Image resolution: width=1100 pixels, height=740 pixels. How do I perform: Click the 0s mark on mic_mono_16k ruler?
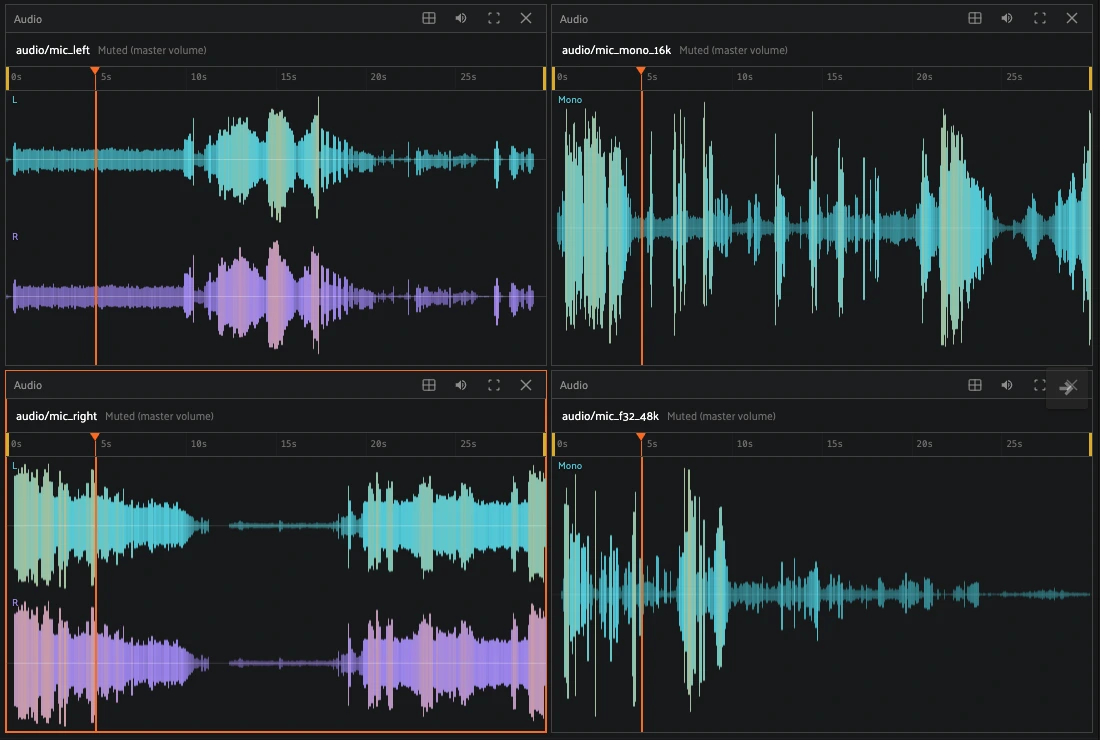pyautogui.click(x=562, y=76)
